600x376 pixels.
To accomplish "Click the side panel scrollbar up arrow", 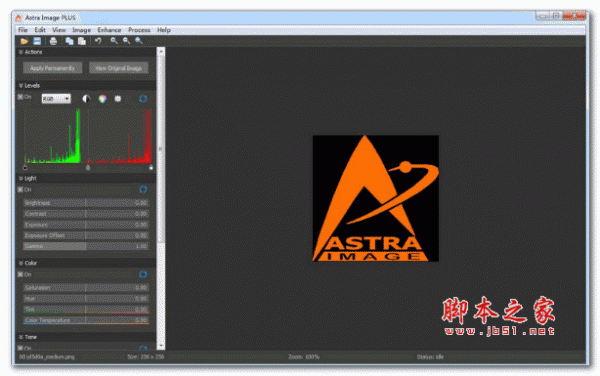I will [161, 51].
